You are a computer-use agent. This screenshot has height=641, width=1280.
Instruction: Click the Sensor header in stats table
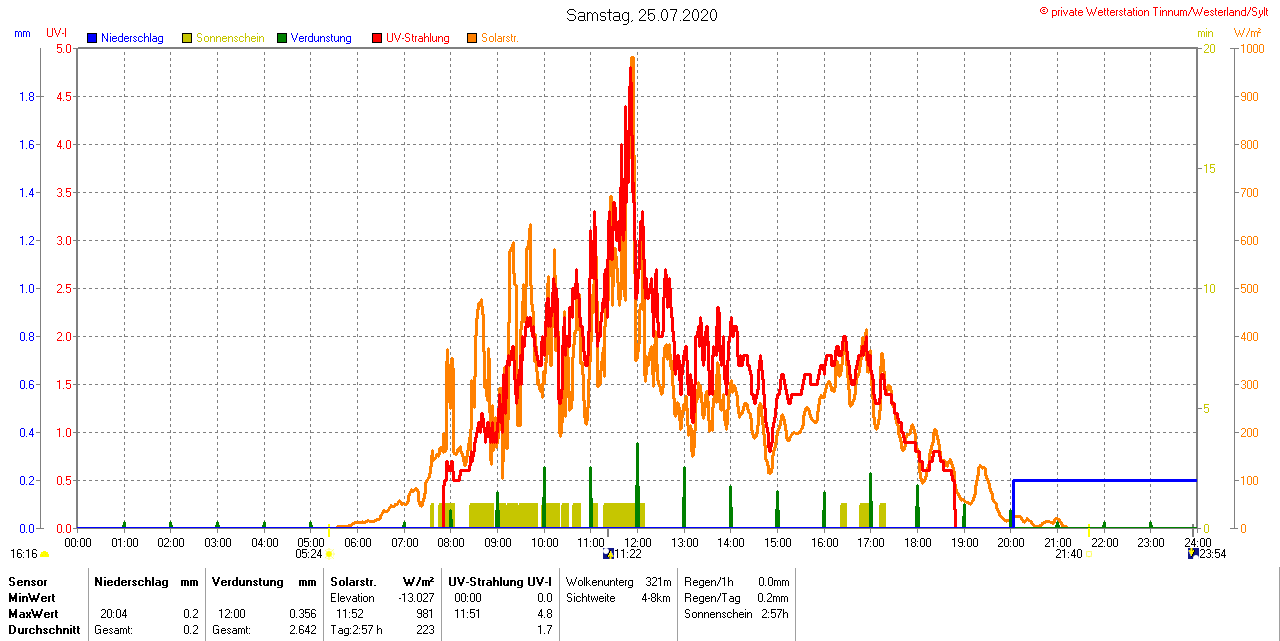tap(28, 581)
